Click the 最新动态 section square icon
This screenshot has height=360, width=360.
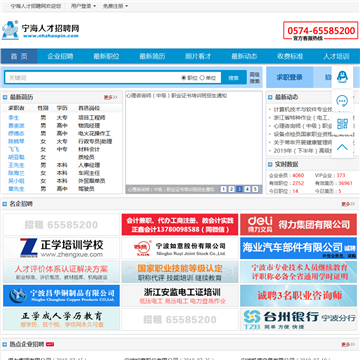(x=270, y=97)
